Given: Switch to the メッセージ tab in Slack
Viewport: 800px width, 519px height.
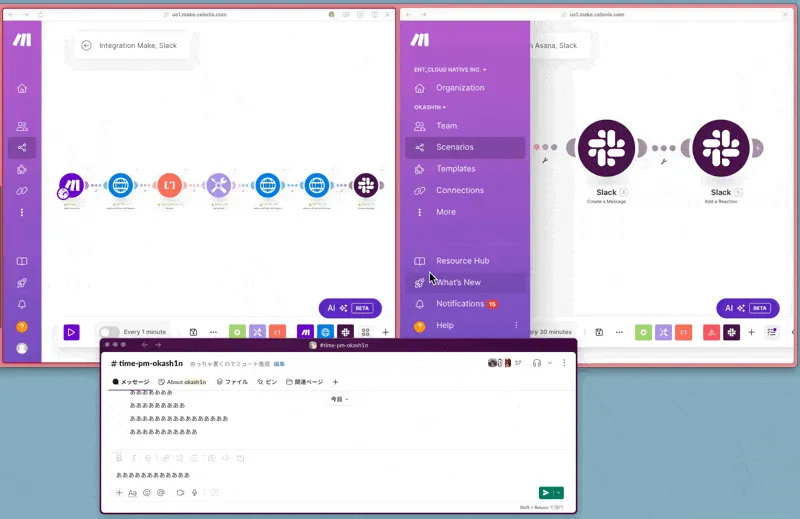Looking at the screenshot, I should [x=131, y=382].
